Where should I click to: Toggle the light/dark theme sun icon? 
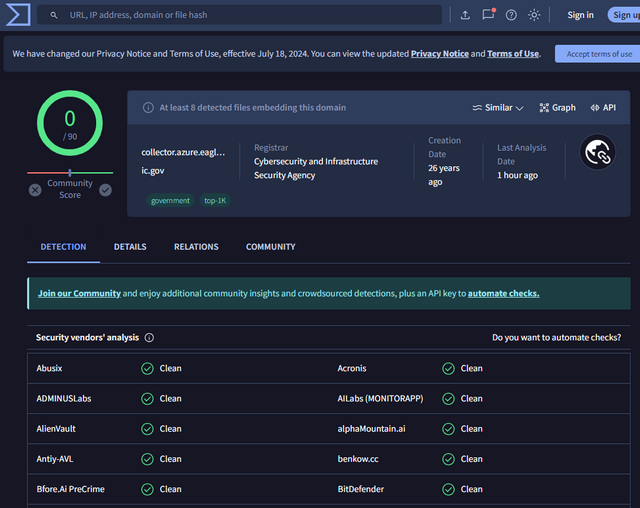534,15
